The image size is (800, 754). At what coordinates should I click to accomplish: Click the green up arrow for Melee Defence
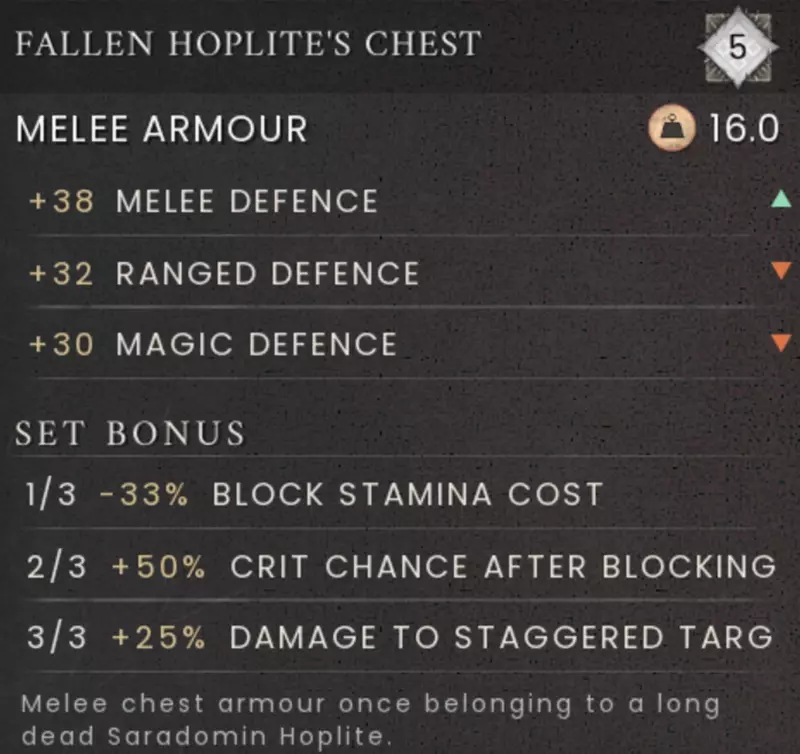click(x=781, y=200)
